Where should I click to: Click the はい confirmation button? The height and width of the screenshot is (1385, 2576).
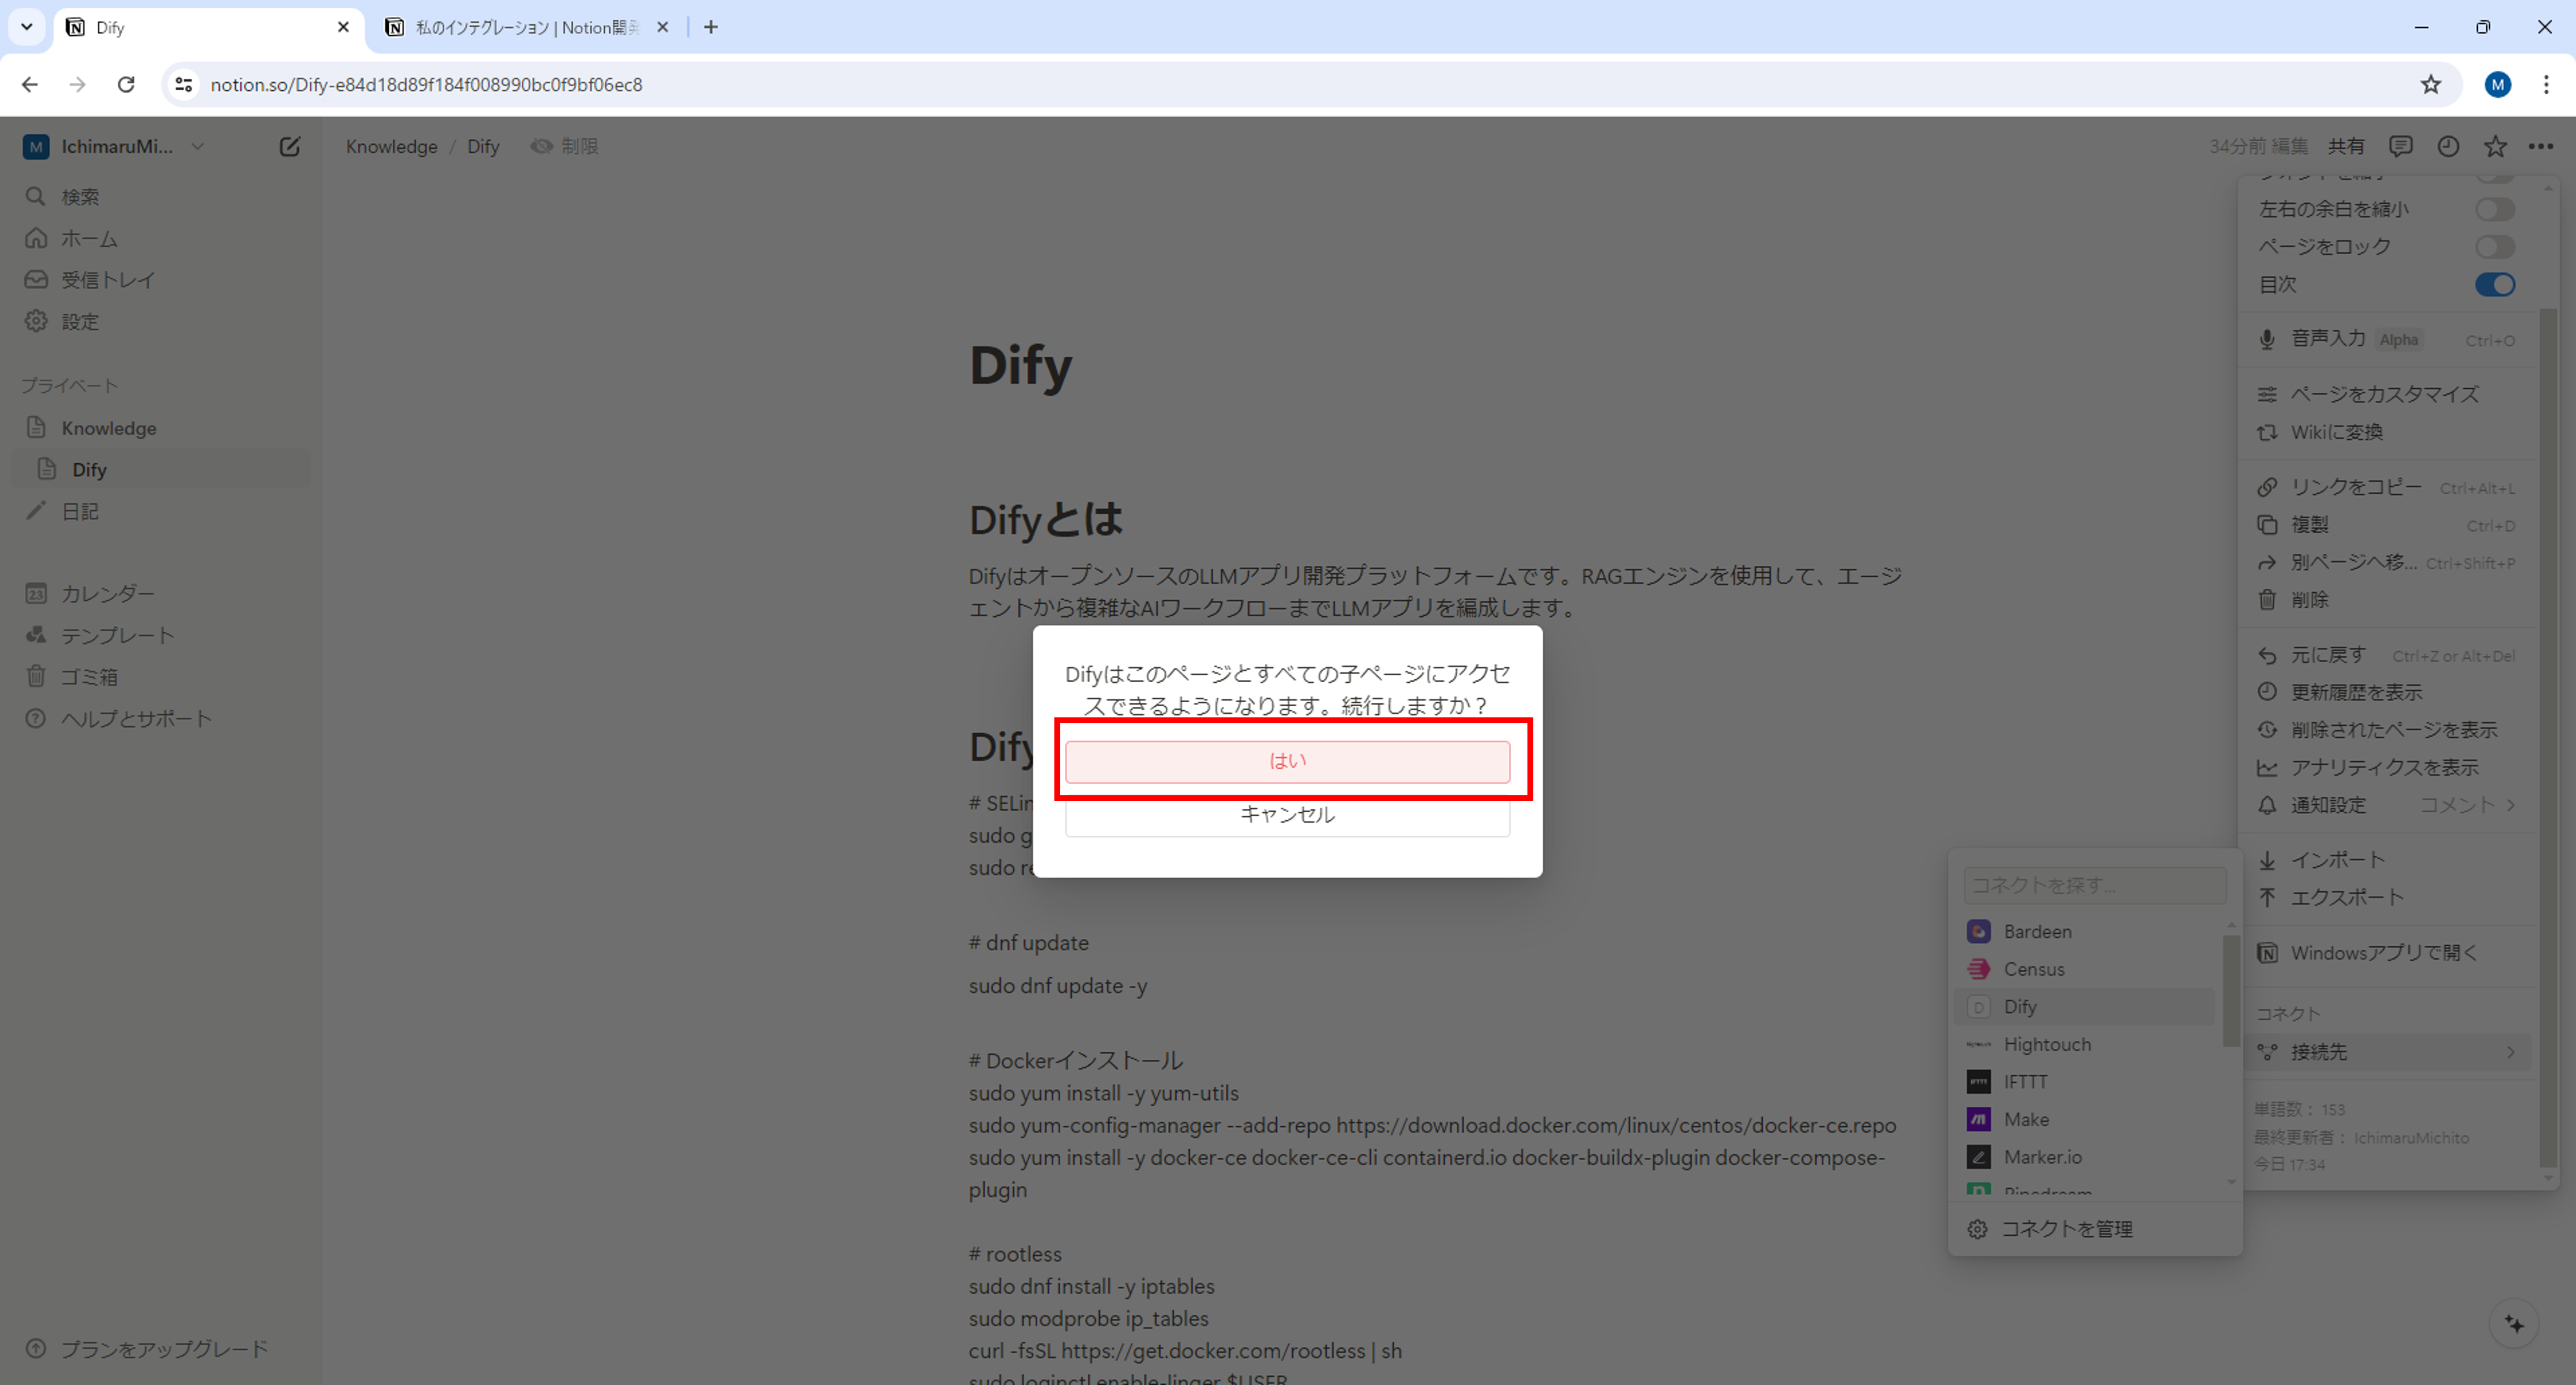click(x=1287, y=762)
